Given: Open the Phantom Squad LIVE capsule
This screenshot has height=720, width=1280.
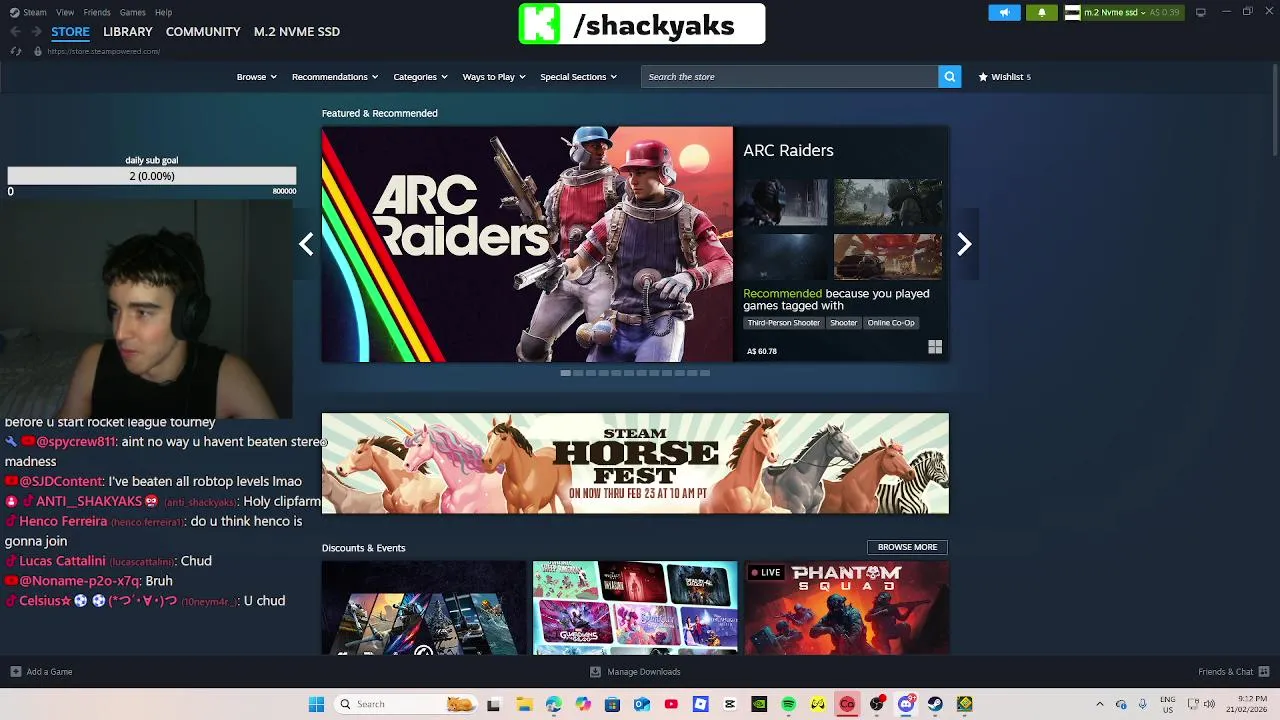Looking at the screenshot, I should tap(847, 608).
